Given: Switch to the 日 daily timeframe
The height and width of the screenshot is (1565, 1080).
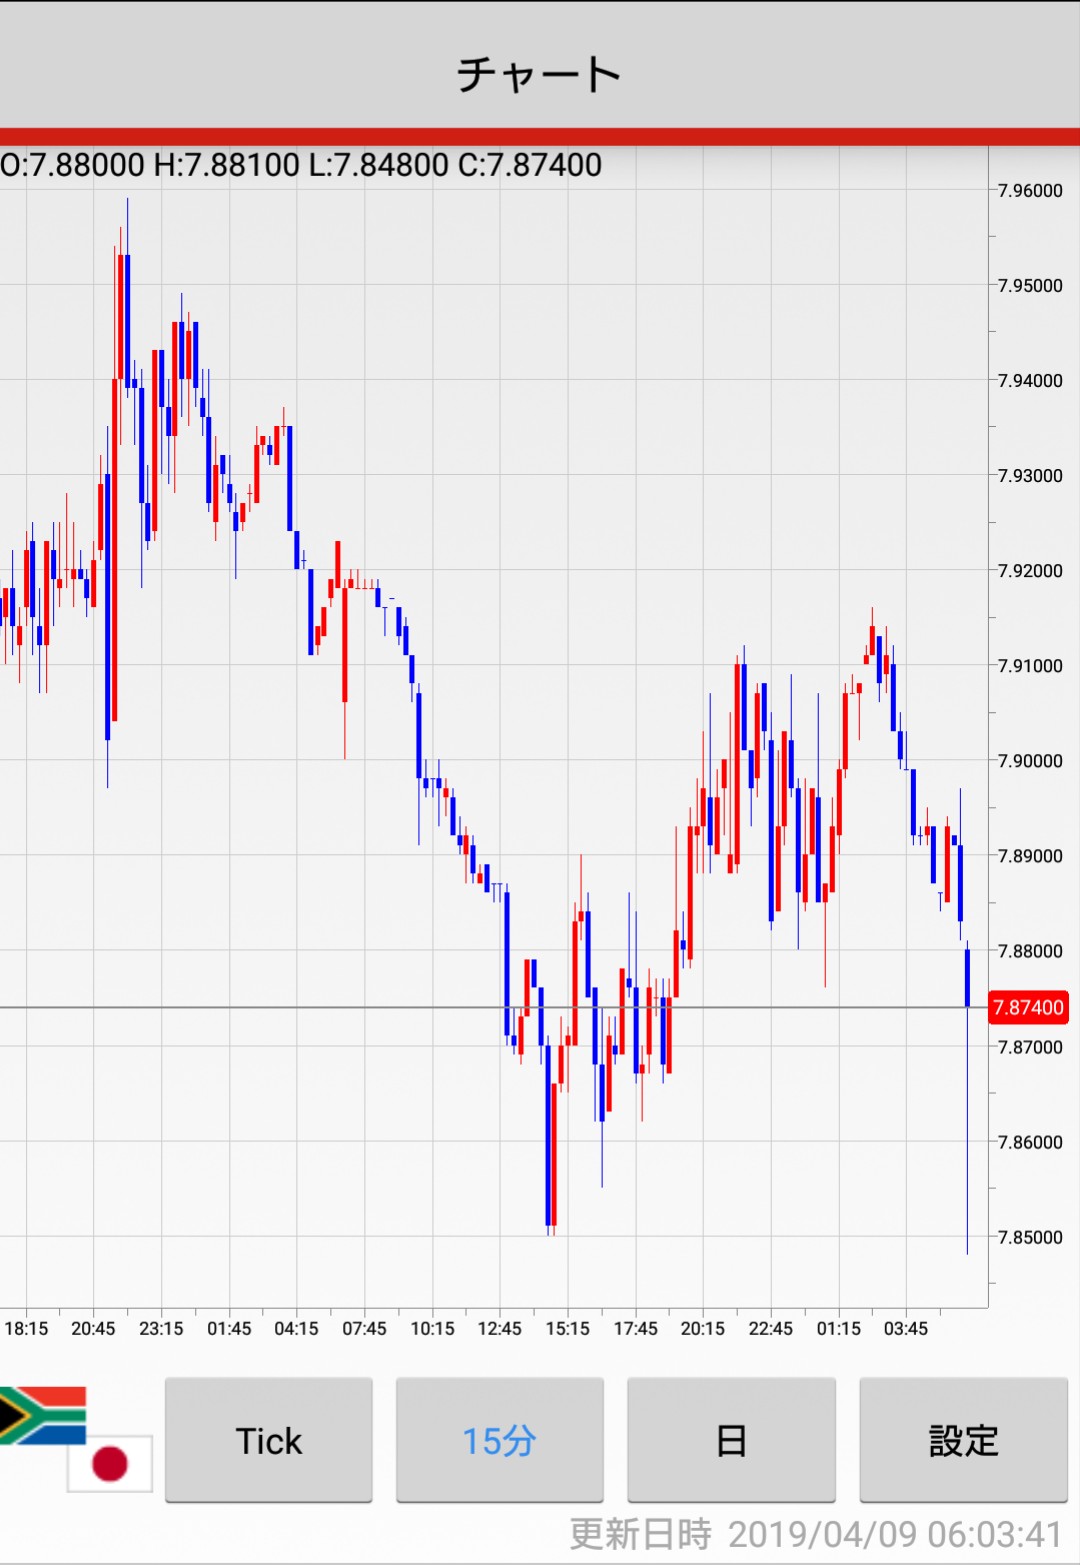Looking at the screenshot, I should pos(731,1440).
